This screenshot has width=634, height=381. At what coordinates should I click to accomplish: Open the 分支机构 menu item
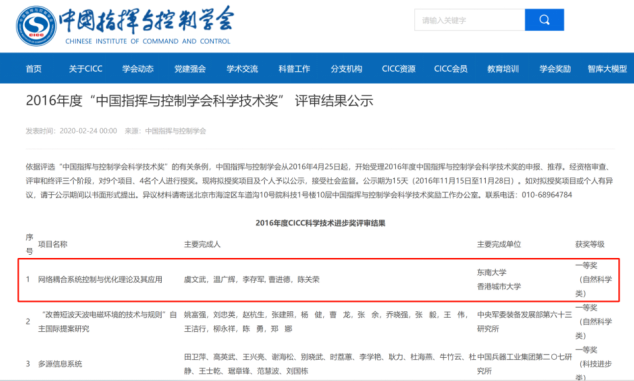click(347, 69)
